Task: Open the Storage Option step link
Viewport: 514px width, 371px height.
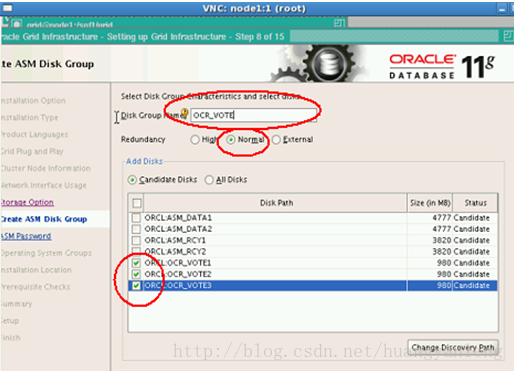Action: point(27,202)
